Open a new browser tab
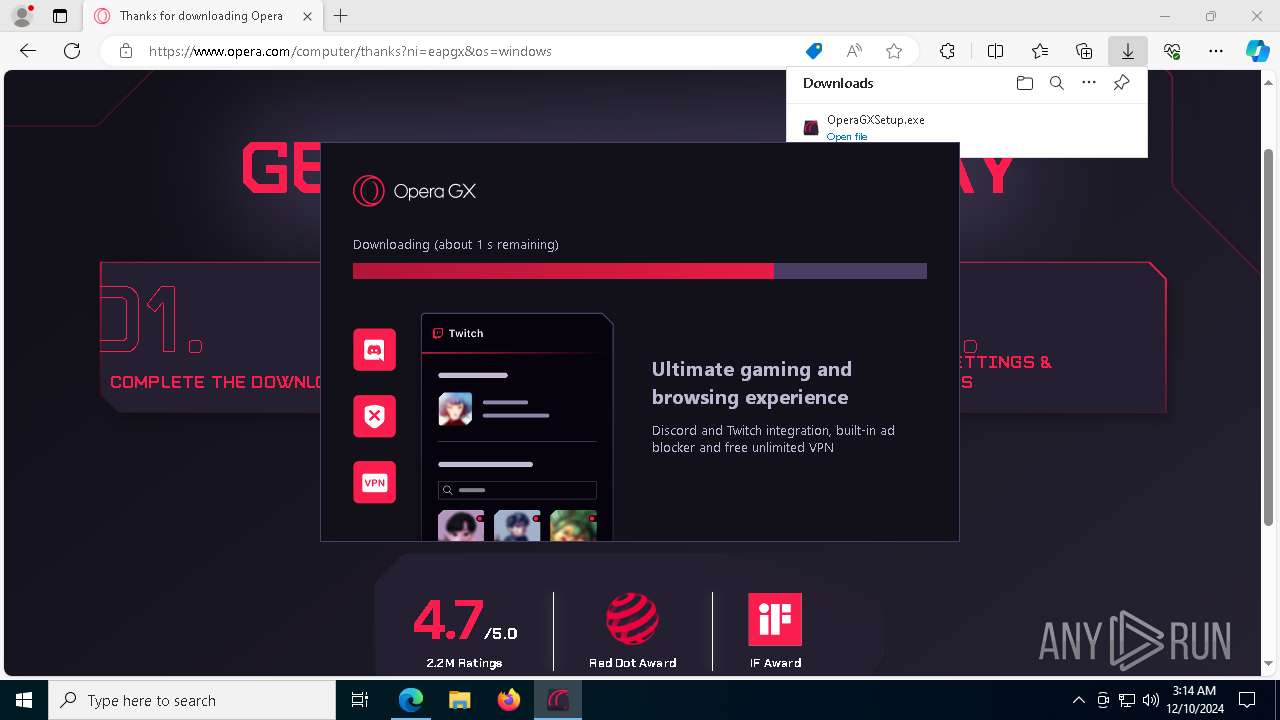1280x720 pixels. 341,16
